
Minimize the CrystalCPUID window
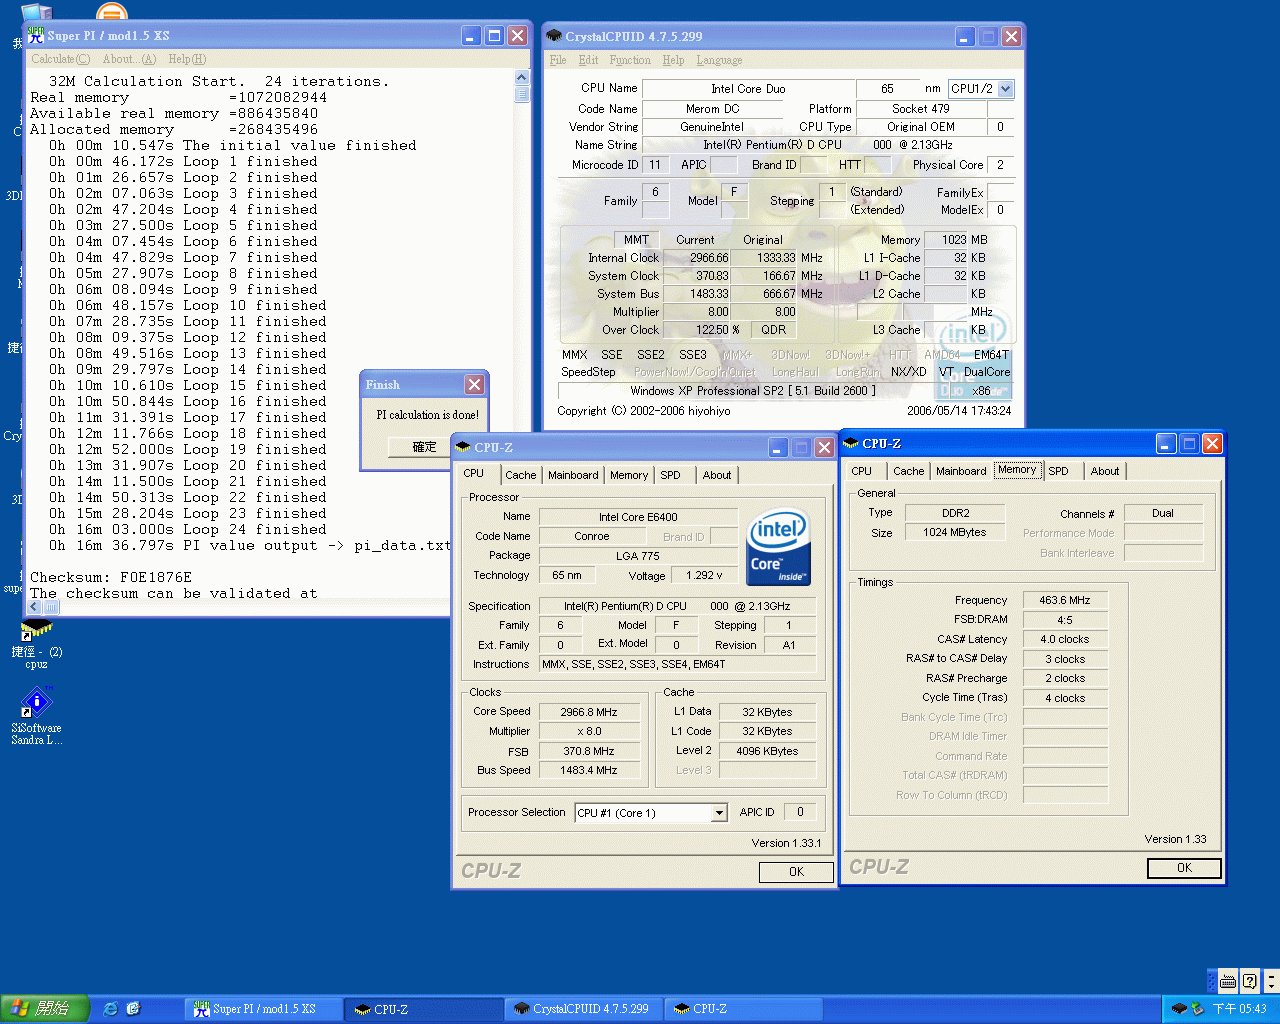click(965, 37)
